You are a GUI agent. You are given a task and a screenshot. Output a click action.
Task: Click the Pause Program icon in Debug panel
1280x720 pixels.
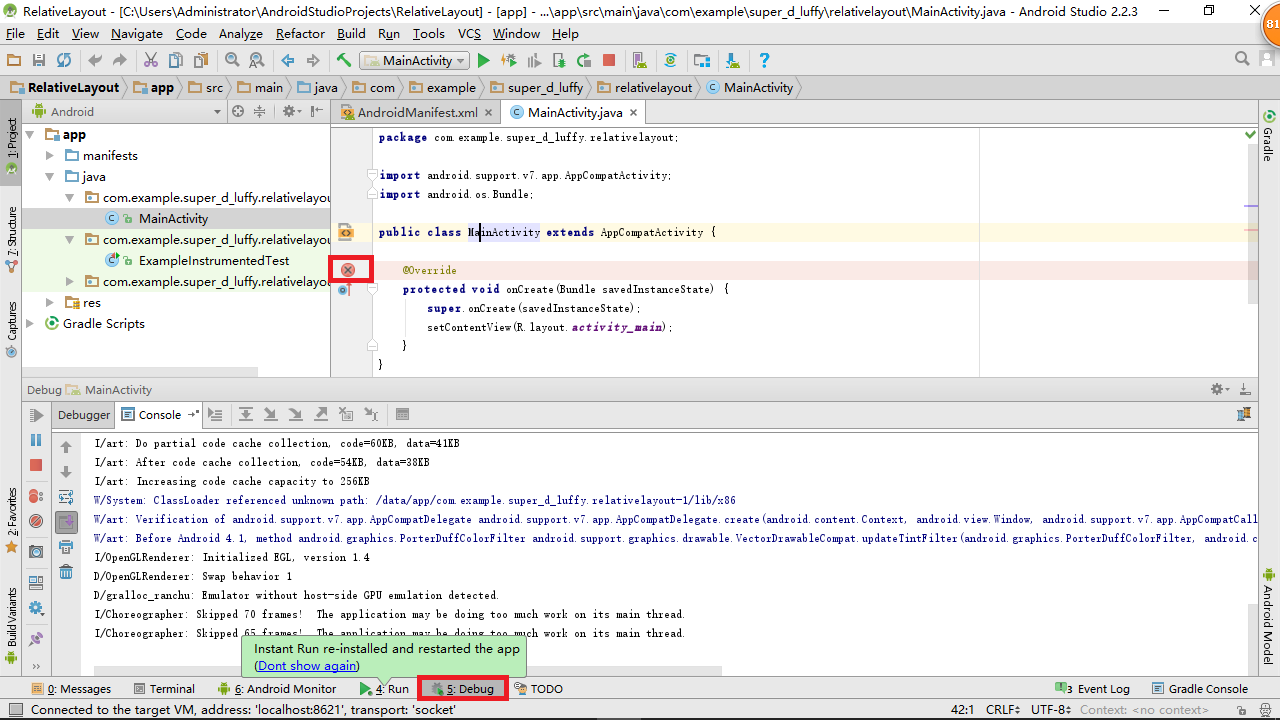click(x=36, y=440)
